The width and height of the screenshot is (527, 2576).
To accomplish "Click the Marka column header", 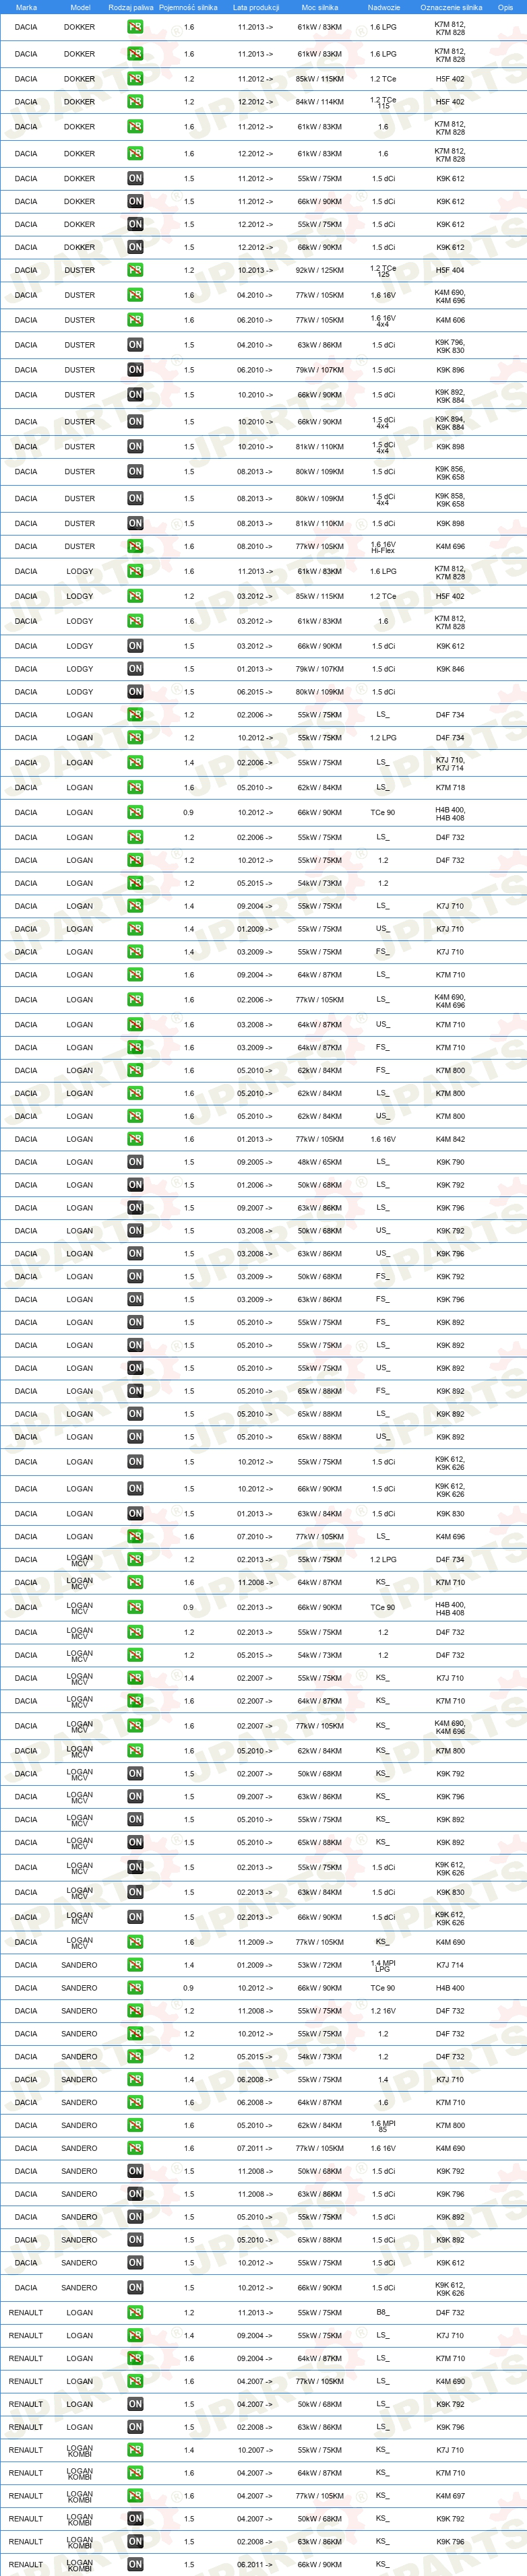I will (x=26, y=7).
